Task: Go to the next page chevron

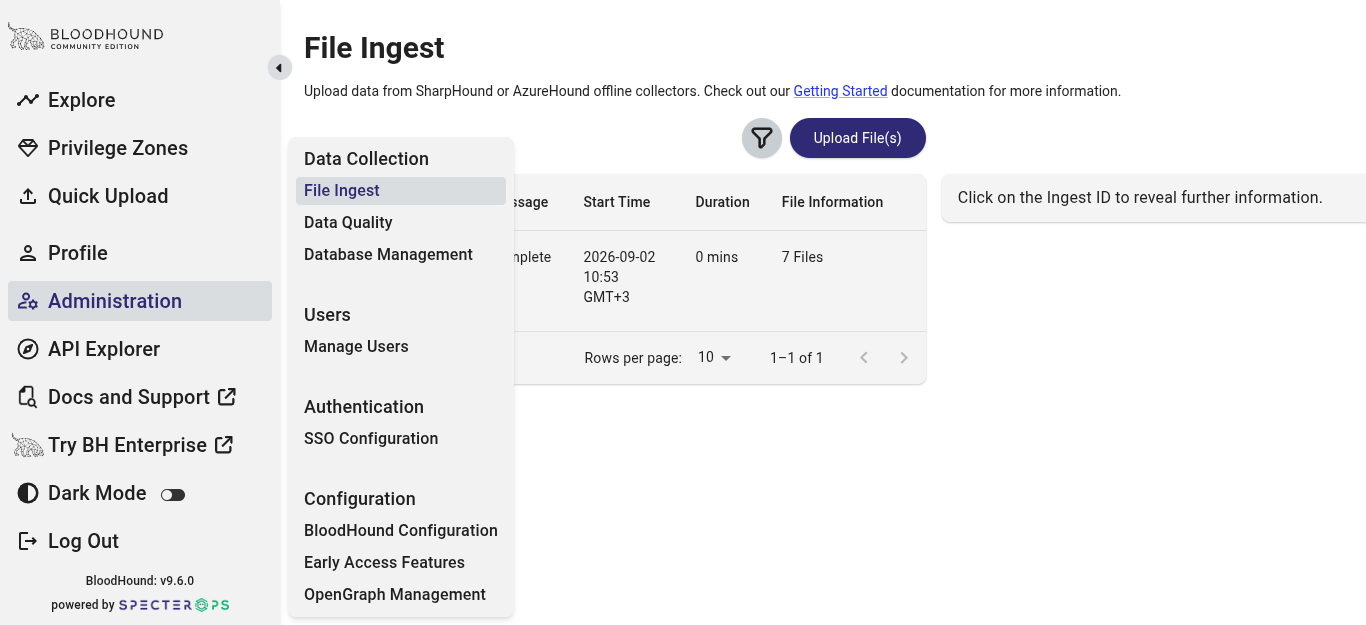Action: coord(904,358)
